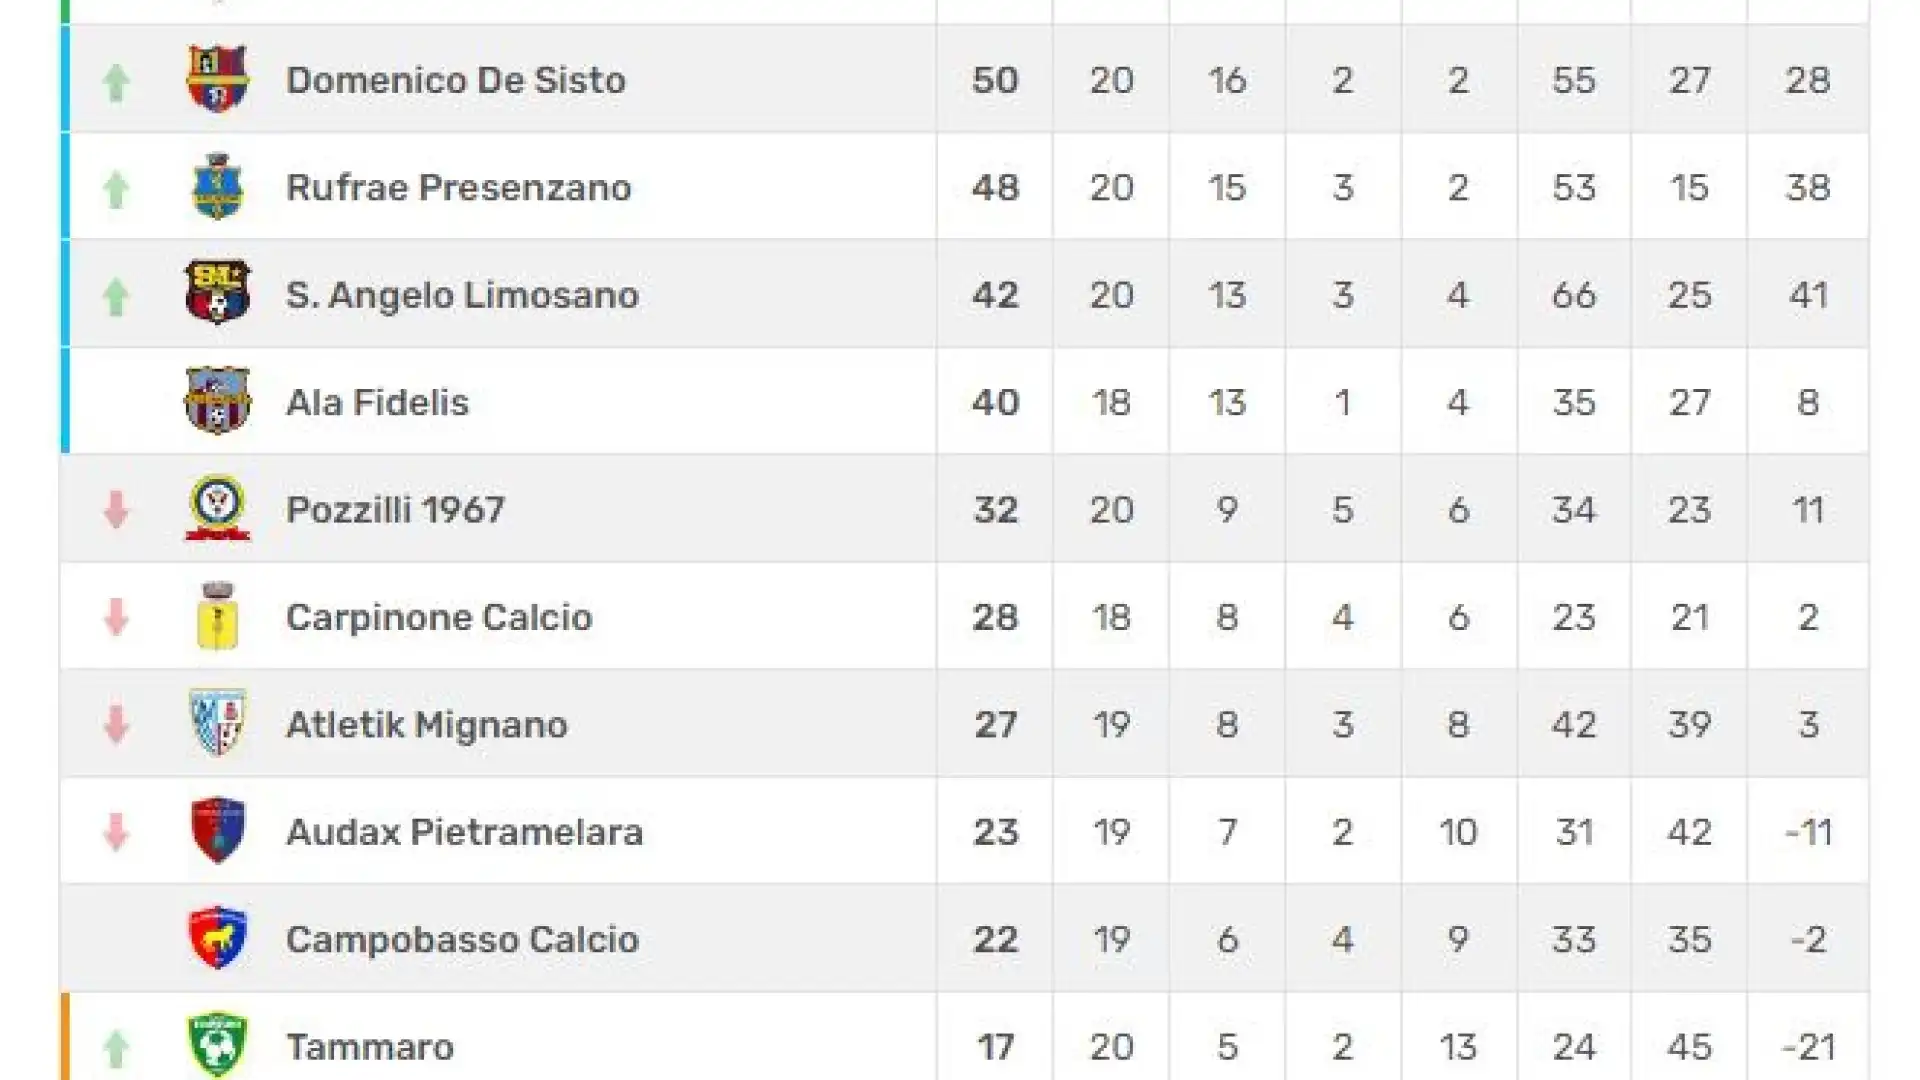Screen dimensions: 1920x1080
Task: Select the Ala Fidelis team name
Action: tap(377, 402)
